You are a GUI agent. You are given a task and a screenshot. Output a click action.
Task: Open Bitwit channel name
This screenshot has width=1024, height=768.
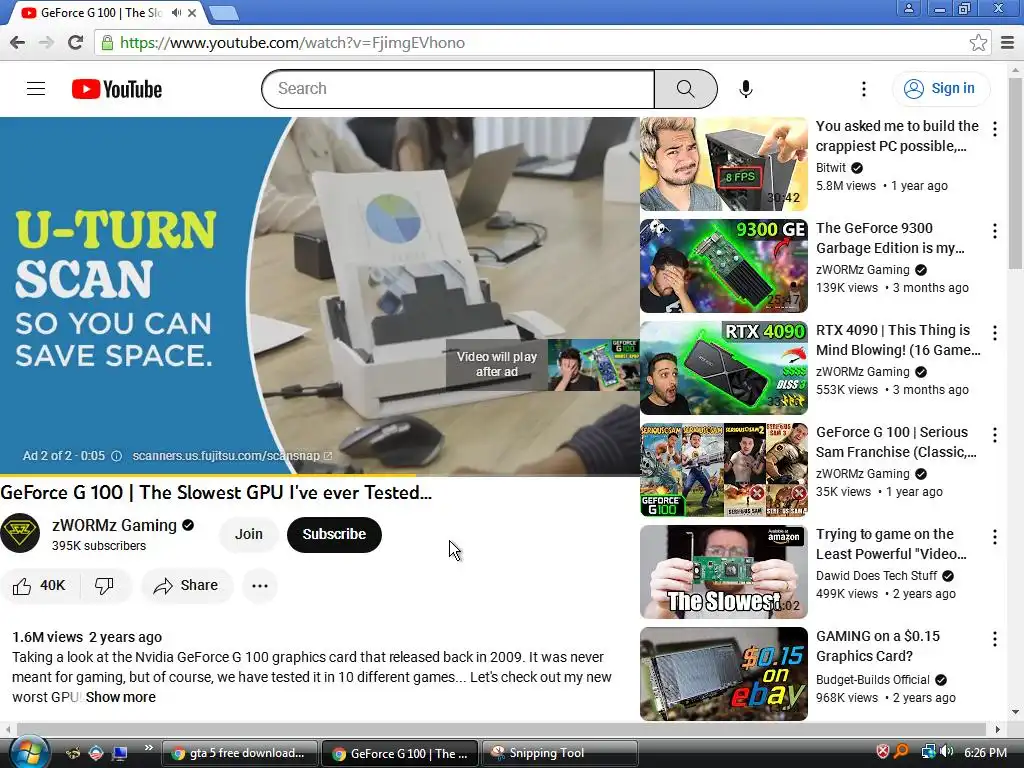831,168
